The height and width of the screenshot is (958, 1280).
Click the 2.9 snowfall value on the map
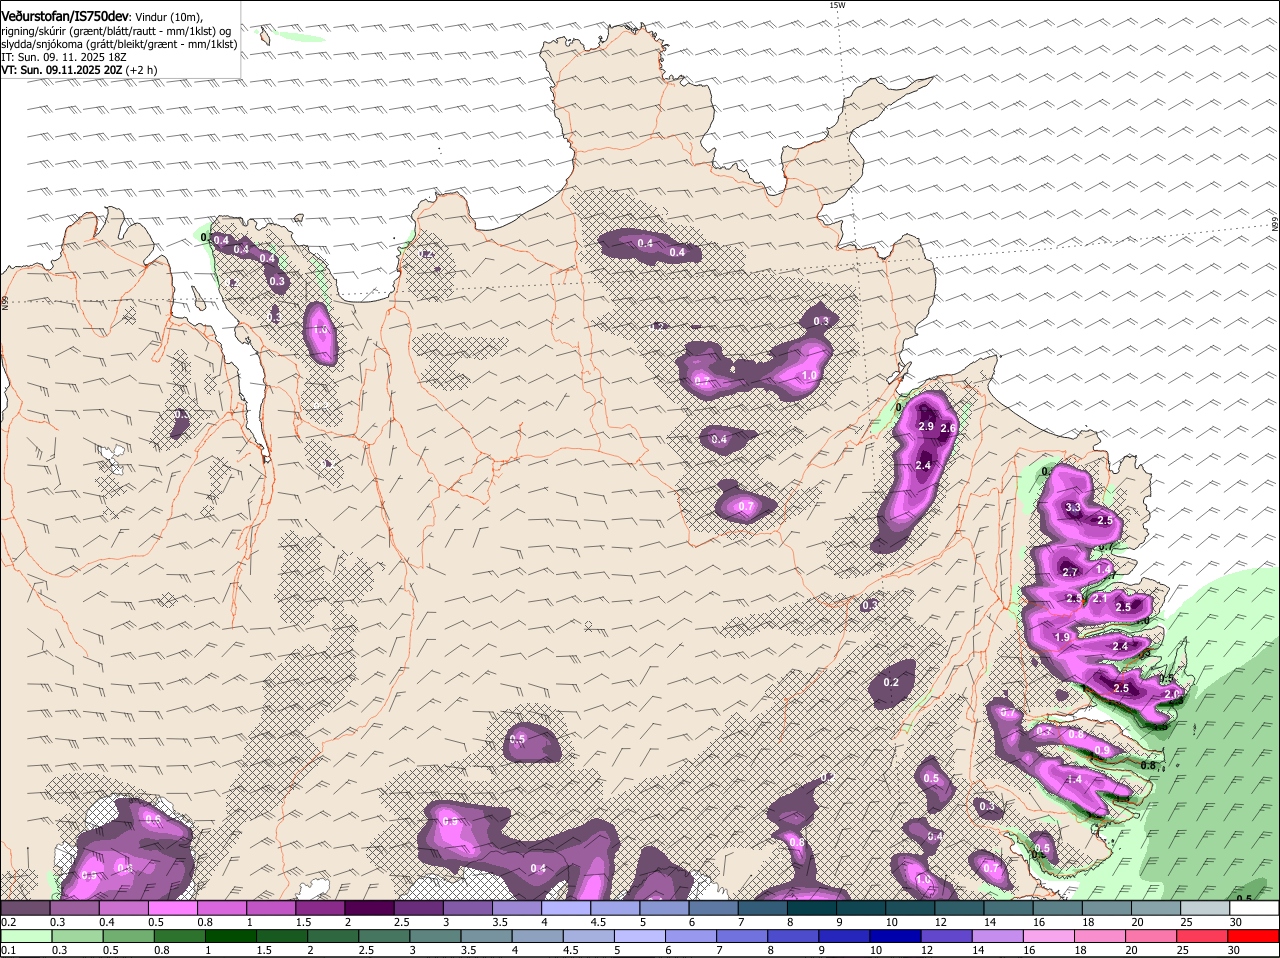coord(926,427)
